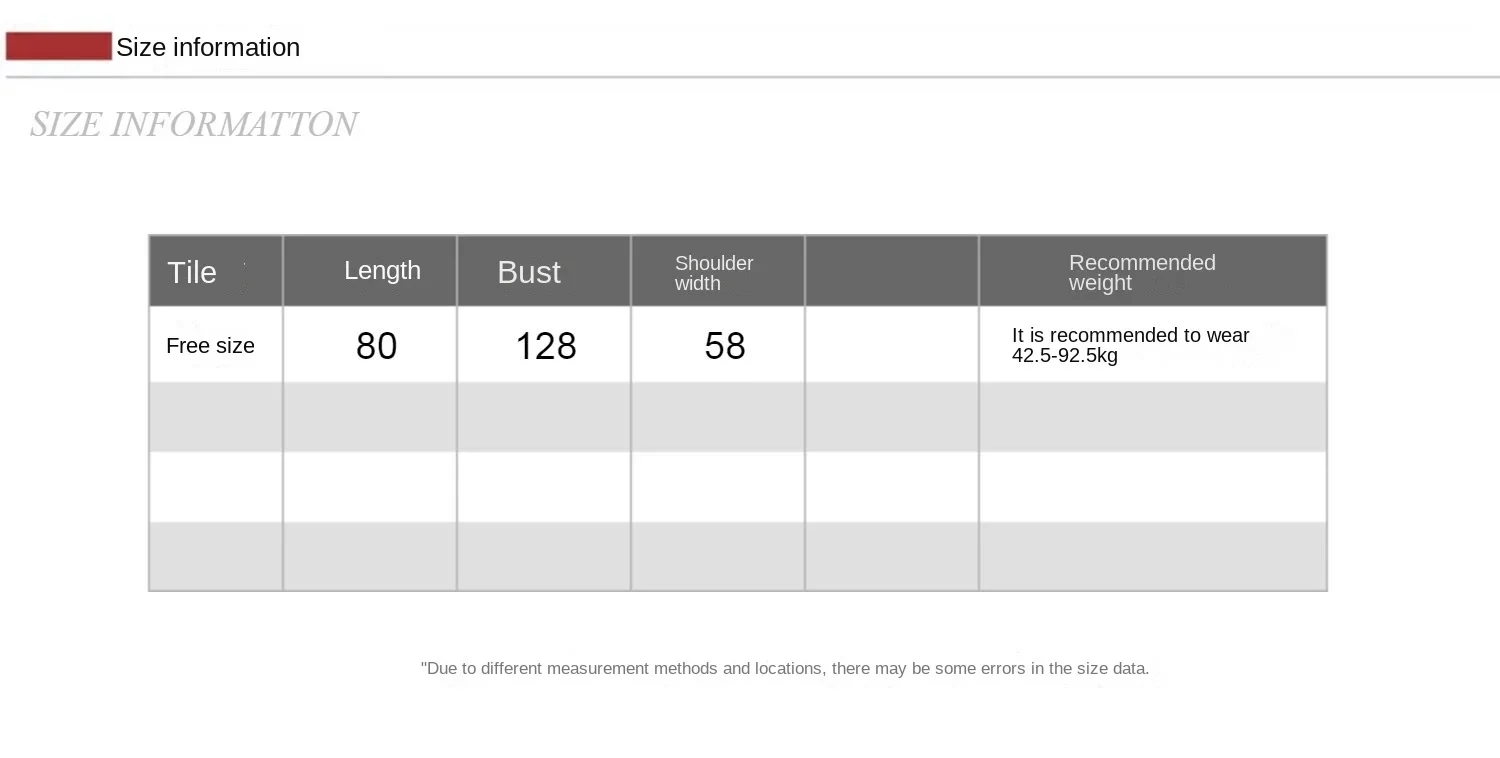
Task: Select the Tile column header
Action: [192, 272]
